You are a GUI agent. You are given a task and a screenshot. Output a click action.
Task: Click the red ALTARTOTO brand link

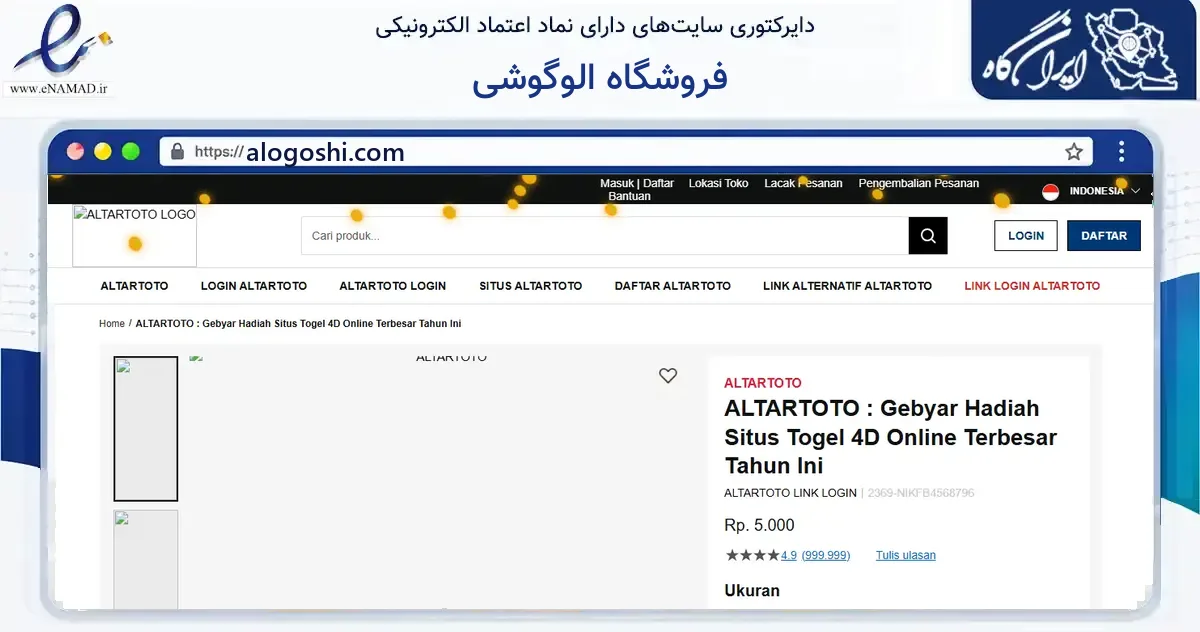763,383
